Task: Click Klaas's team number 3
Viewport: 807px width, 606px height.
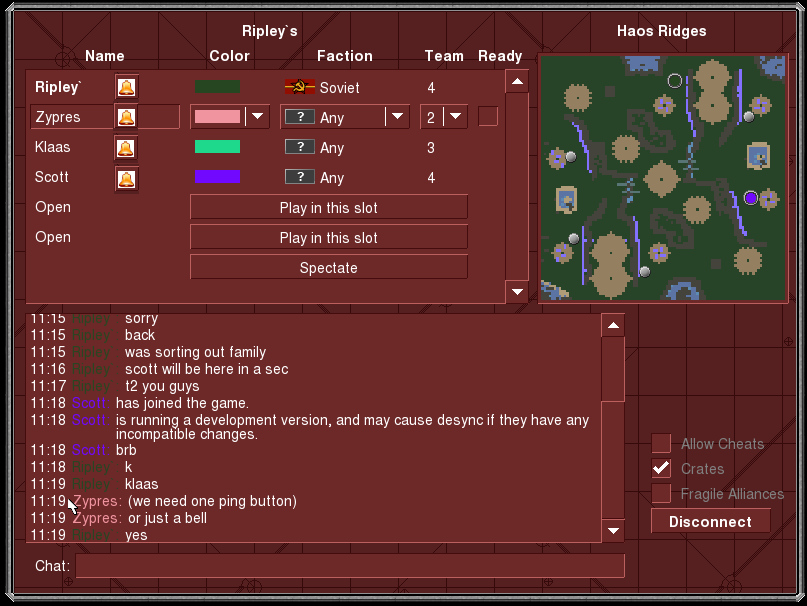Action: 431,148
